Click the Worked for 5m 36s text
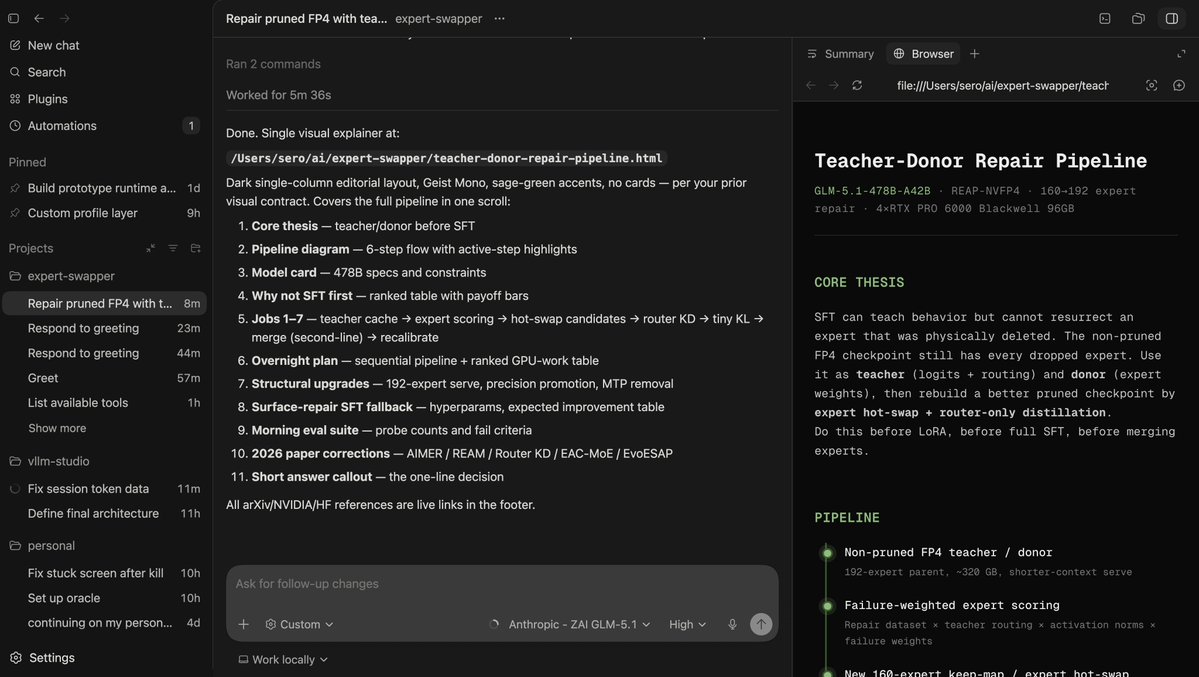Image resolution: width=1199 pixels, height=677 pixels. [278, 95]
